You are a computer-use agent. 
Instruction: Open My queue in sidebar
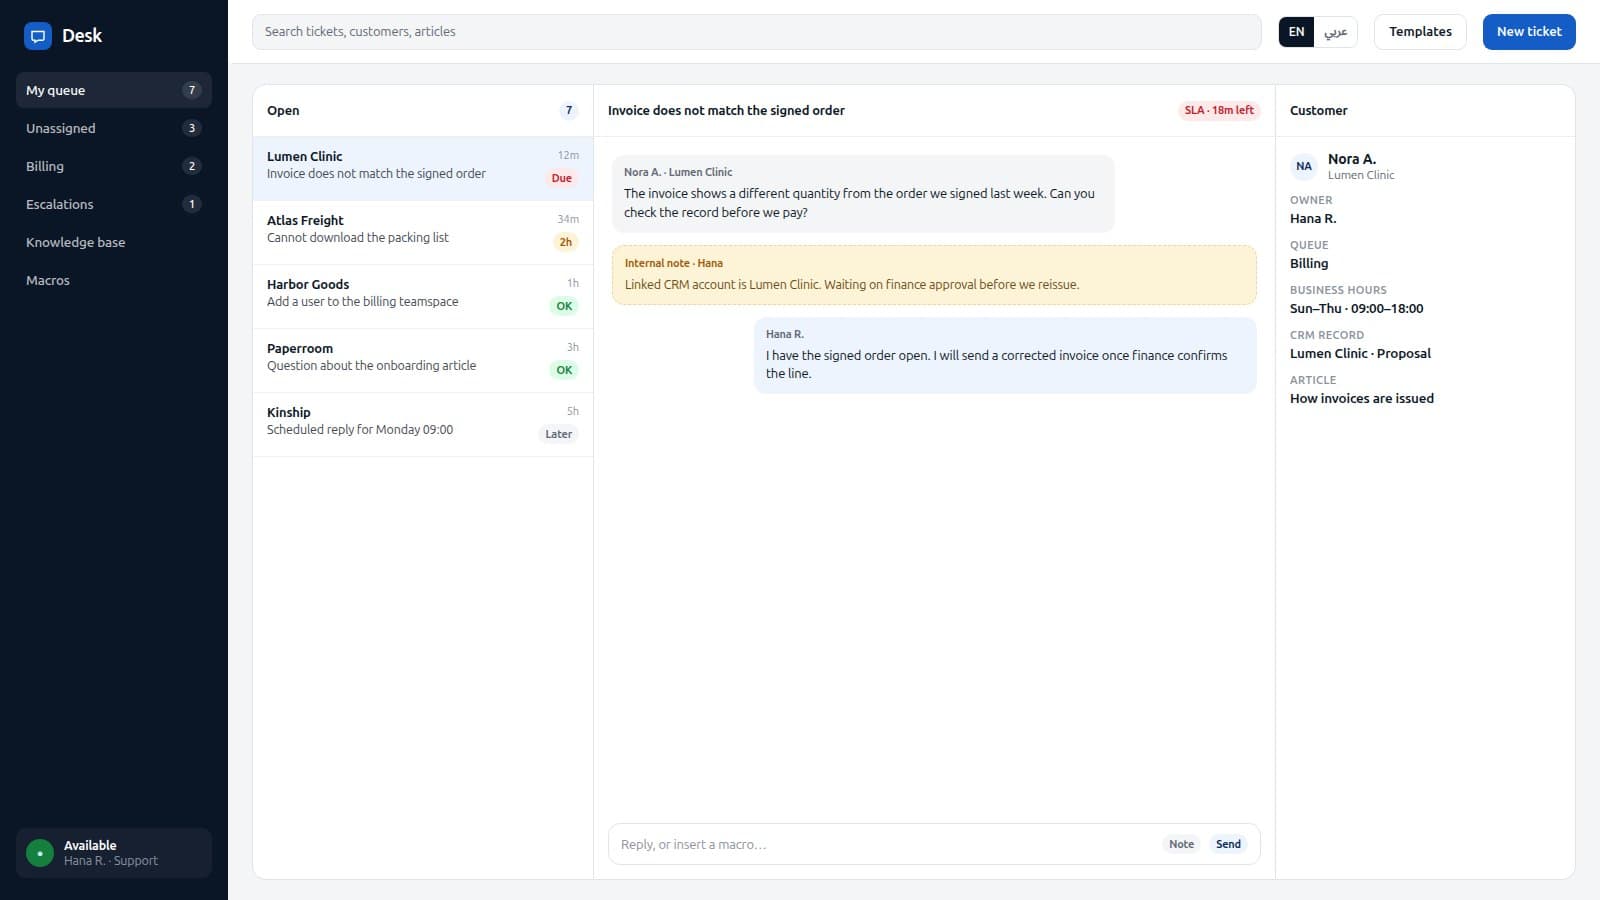coord(114,90)
